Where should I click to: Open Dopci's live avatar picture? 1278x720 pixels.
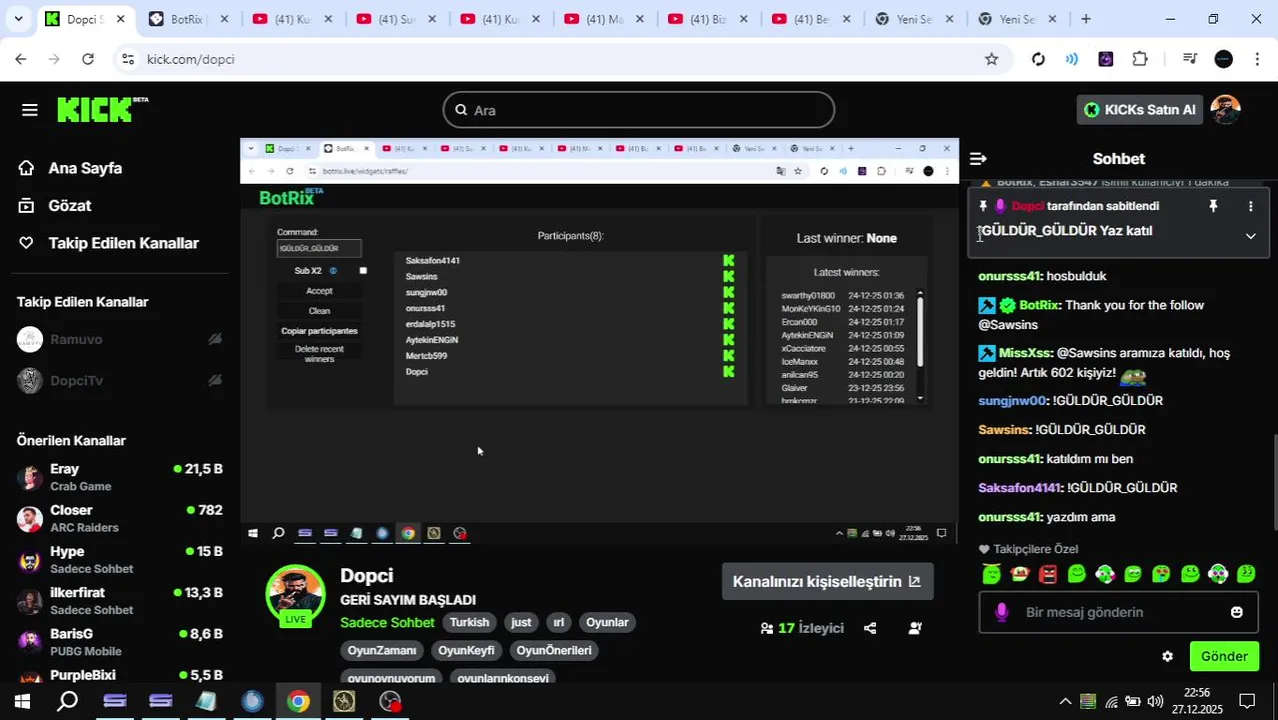point(295,595)
